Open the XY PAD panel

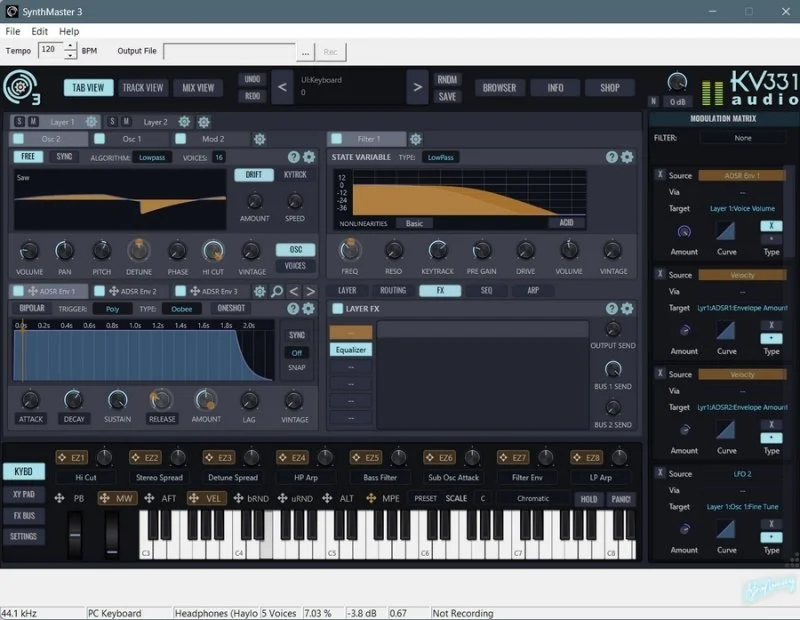[24, 494]
